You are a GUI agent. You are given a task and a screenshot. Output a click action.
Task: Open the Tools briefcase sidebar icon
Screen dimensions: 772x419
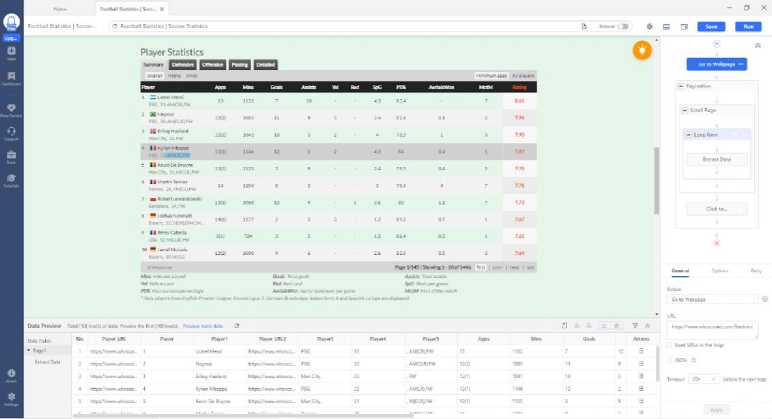[x=11, y=155]
